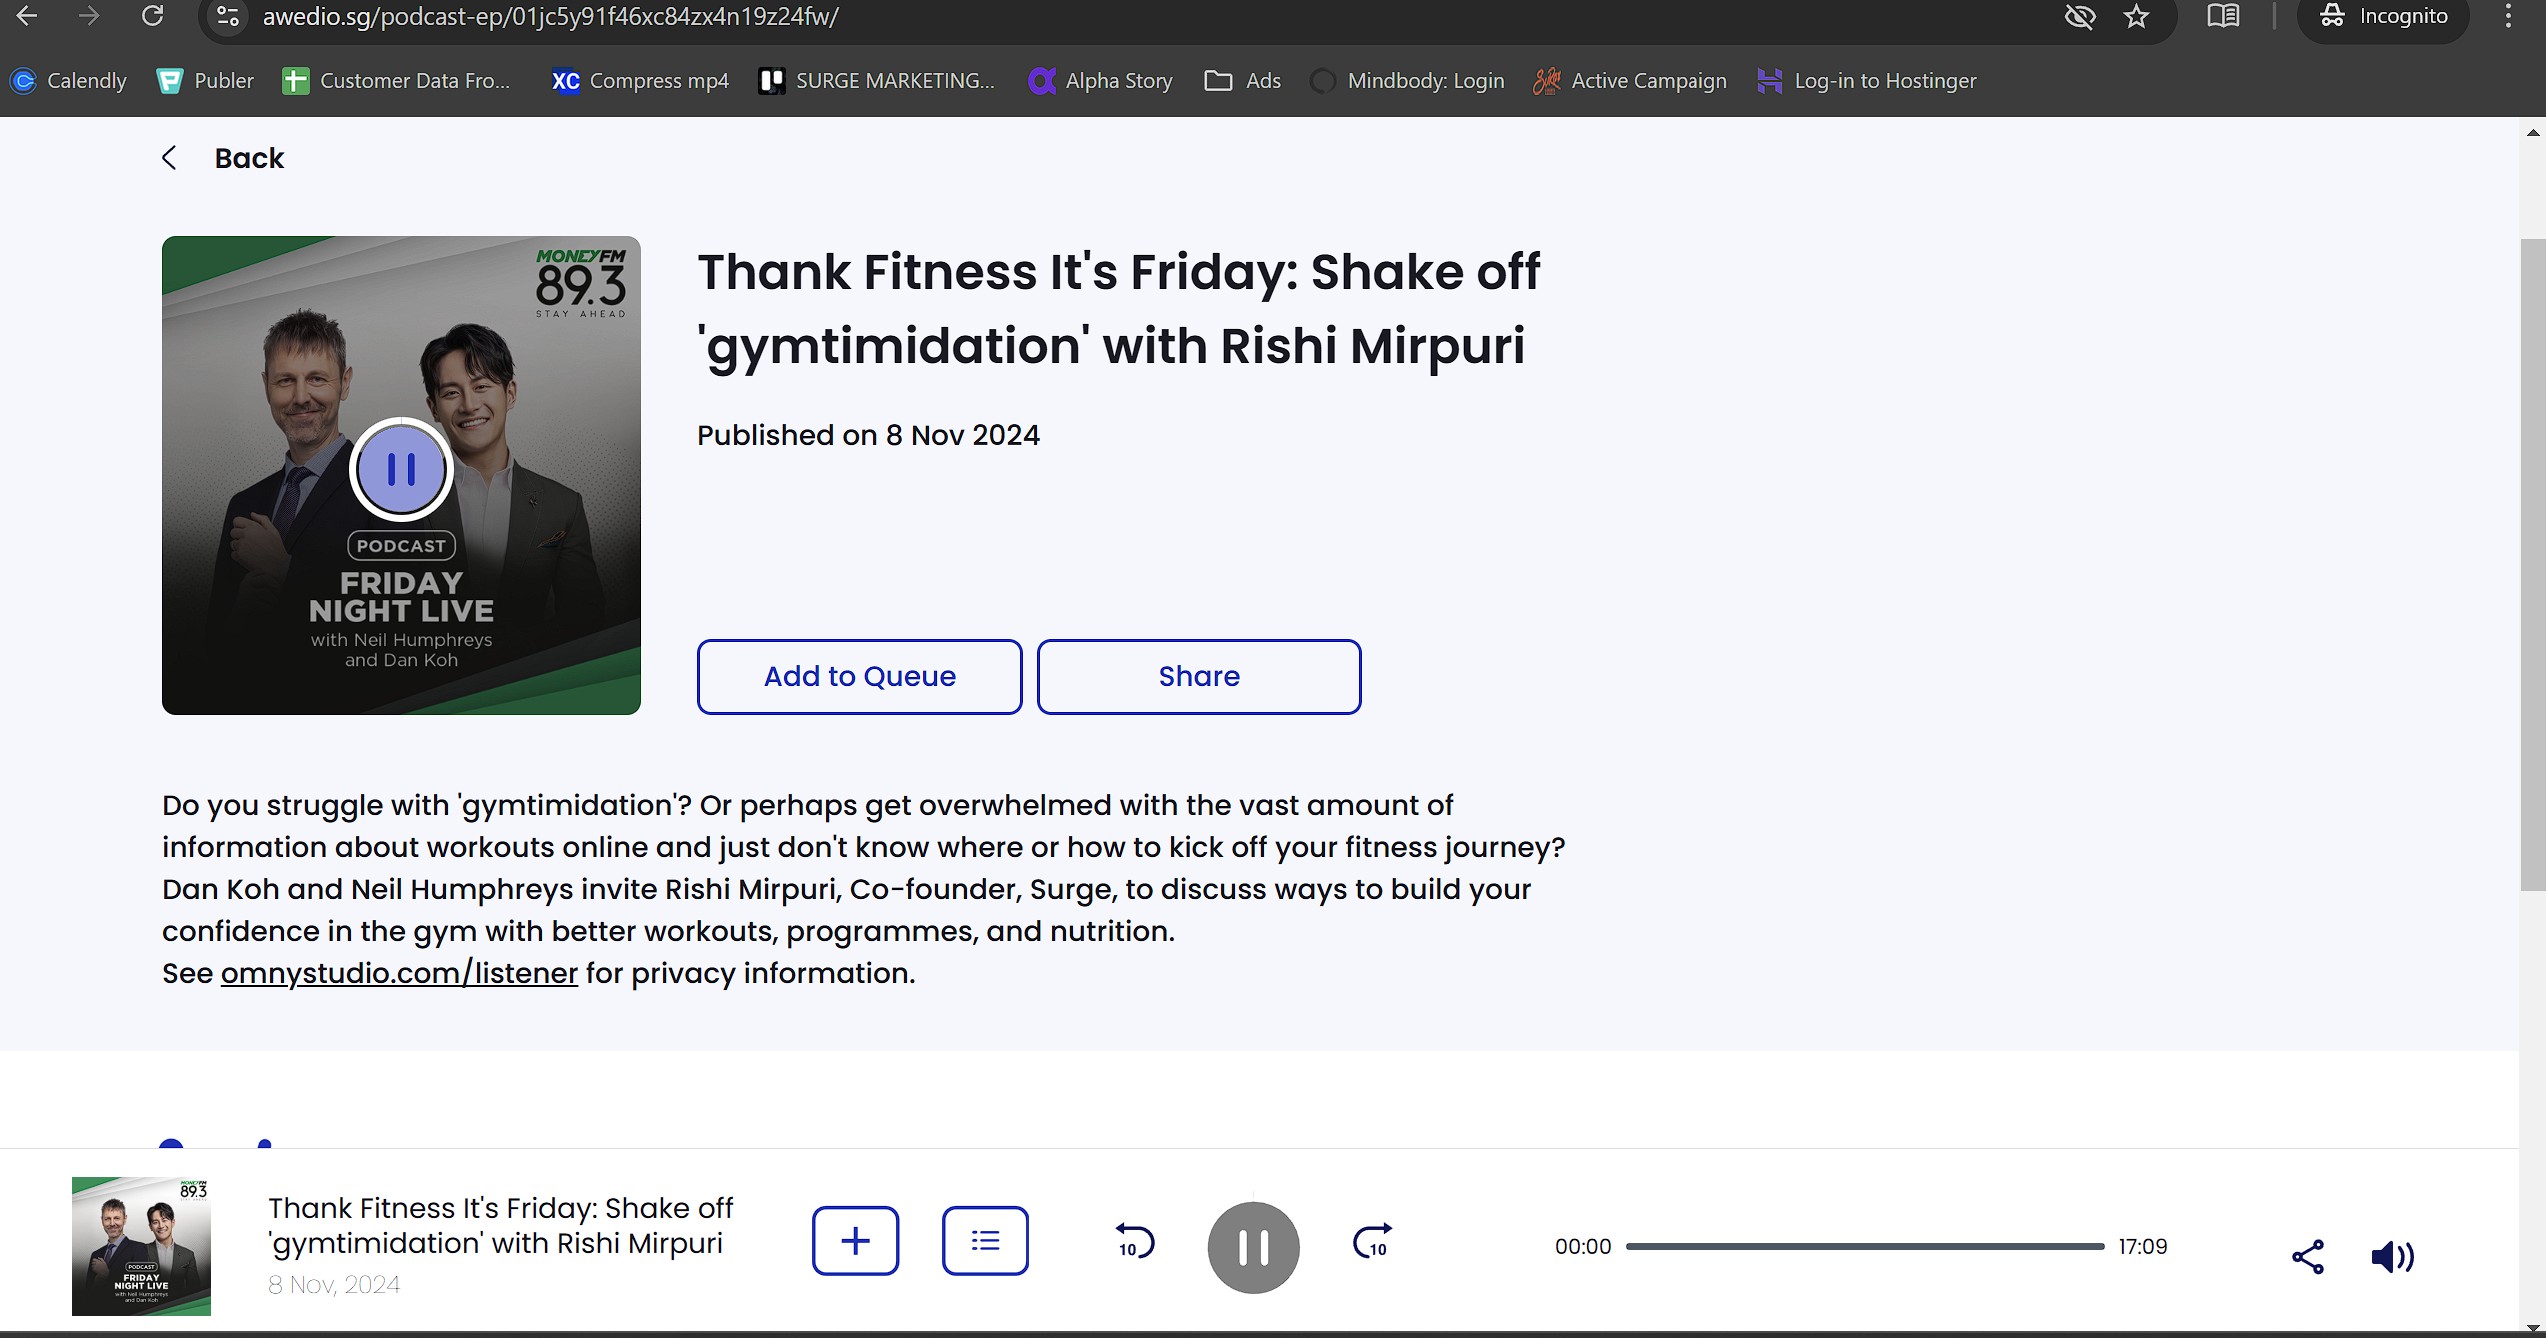Open reading mode book icon
The height and width of the screenshot is (1338, 2546).
pyautogui.click(x=2223, y=16)
